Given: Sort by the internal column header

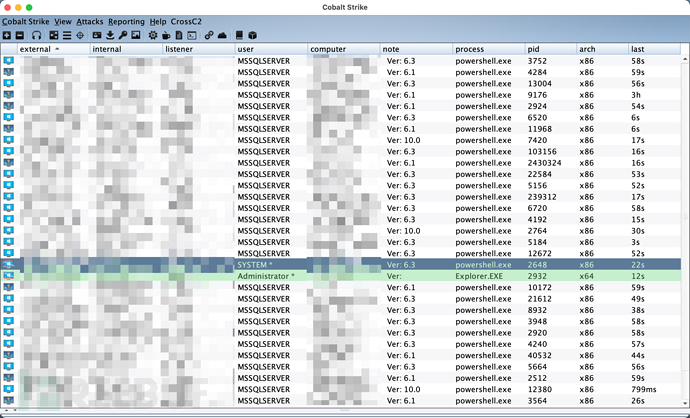Looking at the screenshot, I should click(126, 49).
